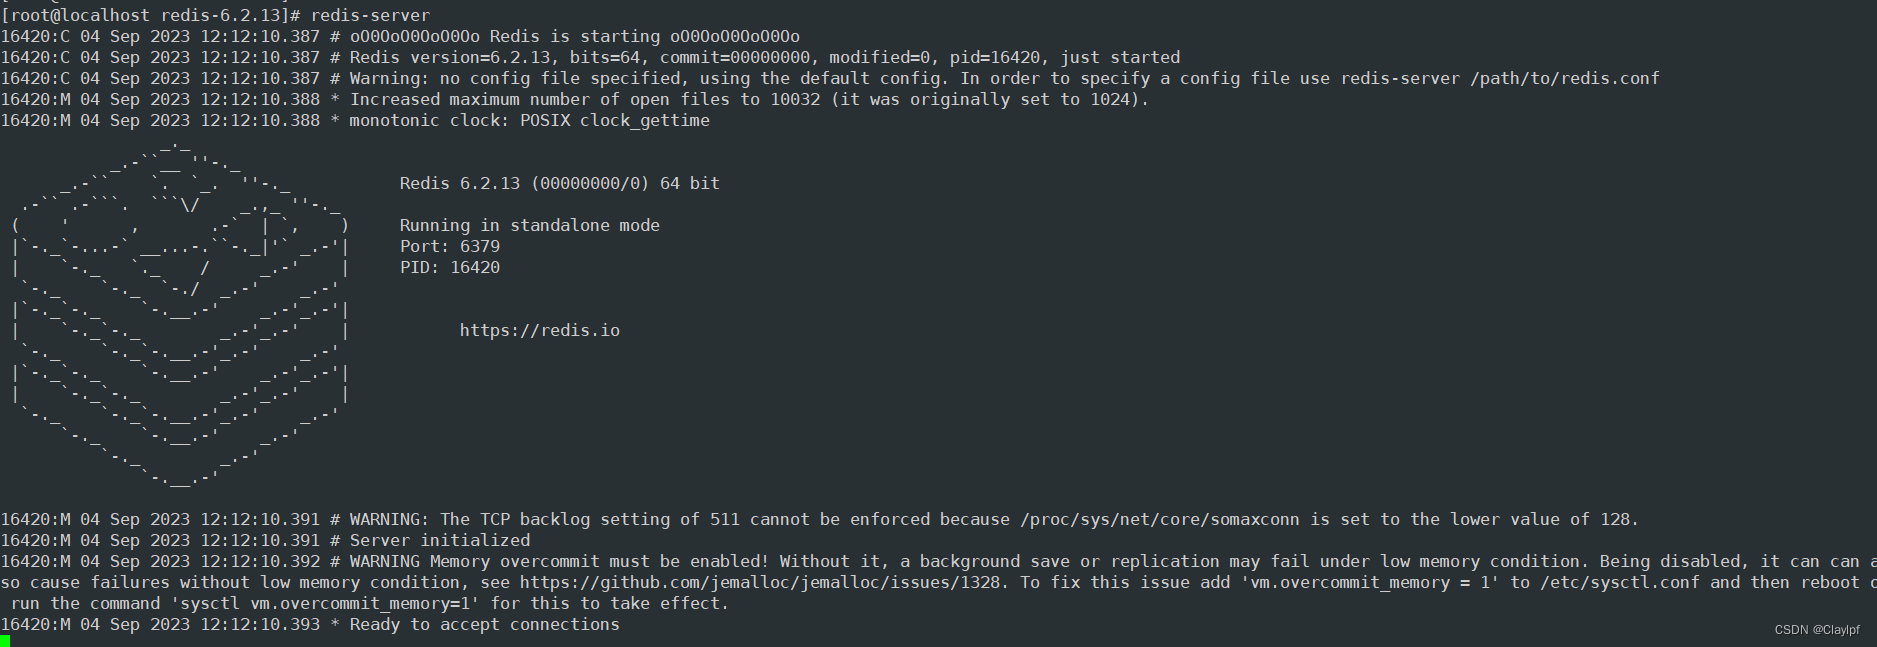The height and width of the screenshot is (647, 1877).
Task: Click the /proc/sys/net/core/somaxconn path
Action: [x=1159, y=519]
